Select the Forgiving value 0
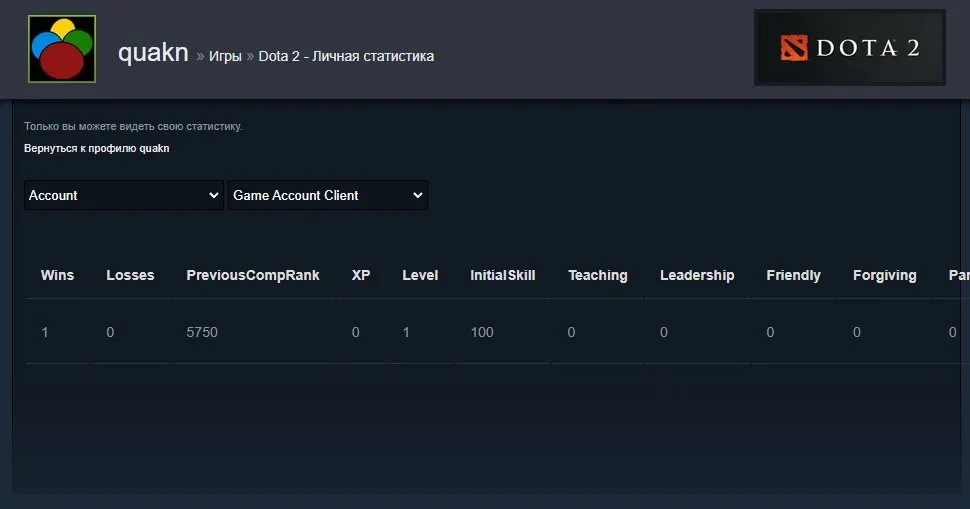This screenshot has width=970, height=509. click(x=857, y=332)
